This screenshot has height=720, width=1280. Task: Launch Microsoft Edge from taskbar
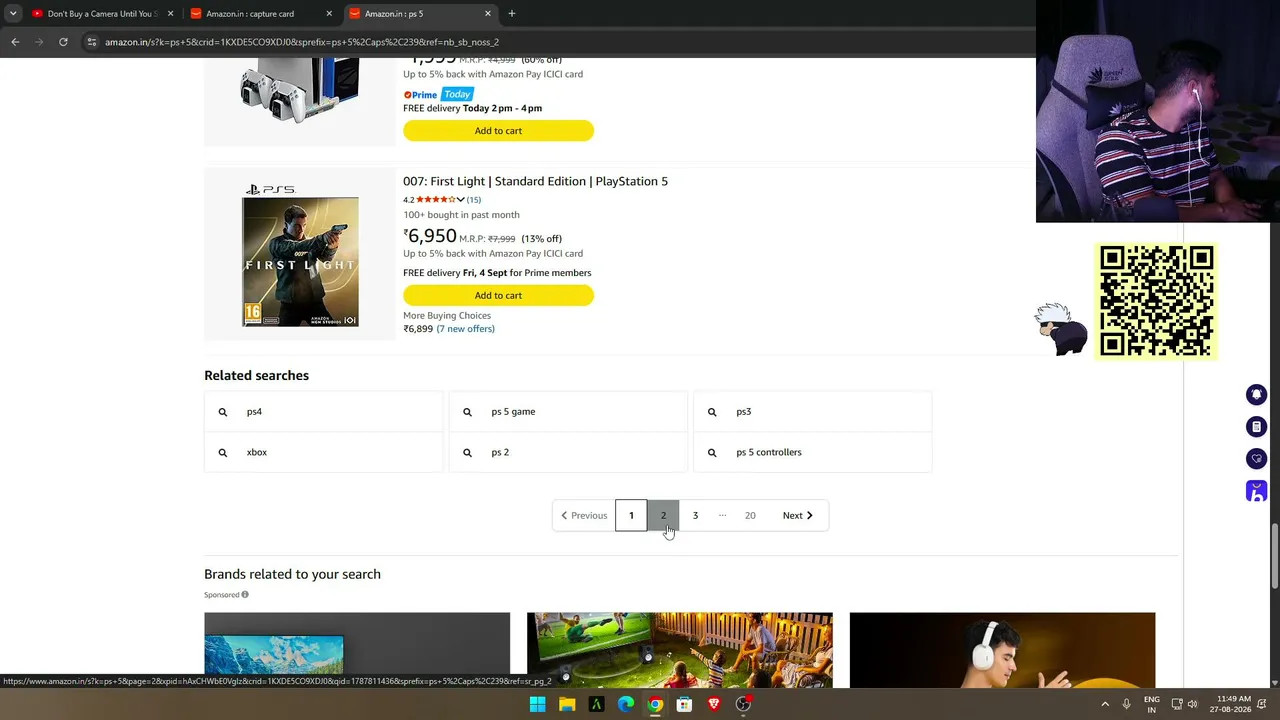click(x=626, y=704)
